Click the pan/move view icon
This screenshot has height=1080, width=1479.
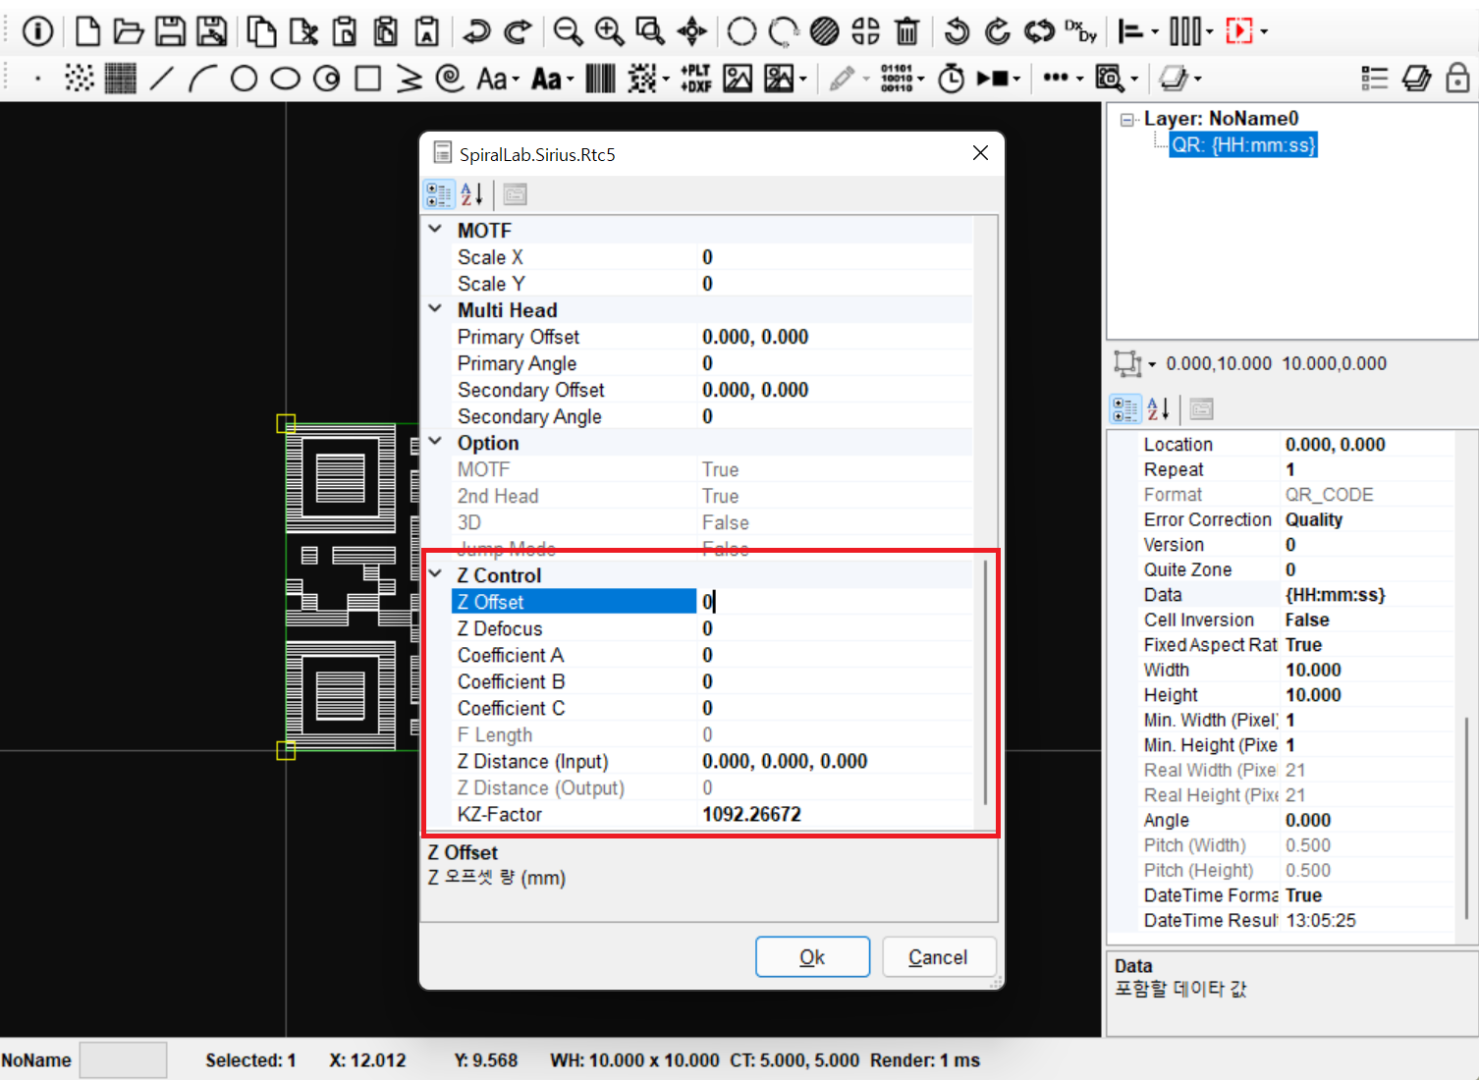pos(692,31)
